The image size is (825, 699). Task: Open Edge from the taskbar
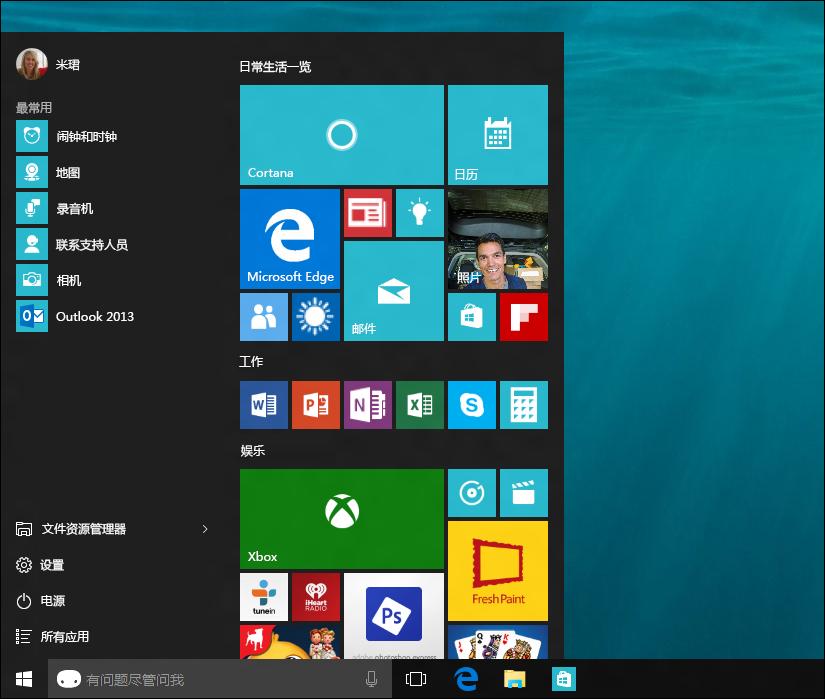pyautogui.click(x=466, y=679)
